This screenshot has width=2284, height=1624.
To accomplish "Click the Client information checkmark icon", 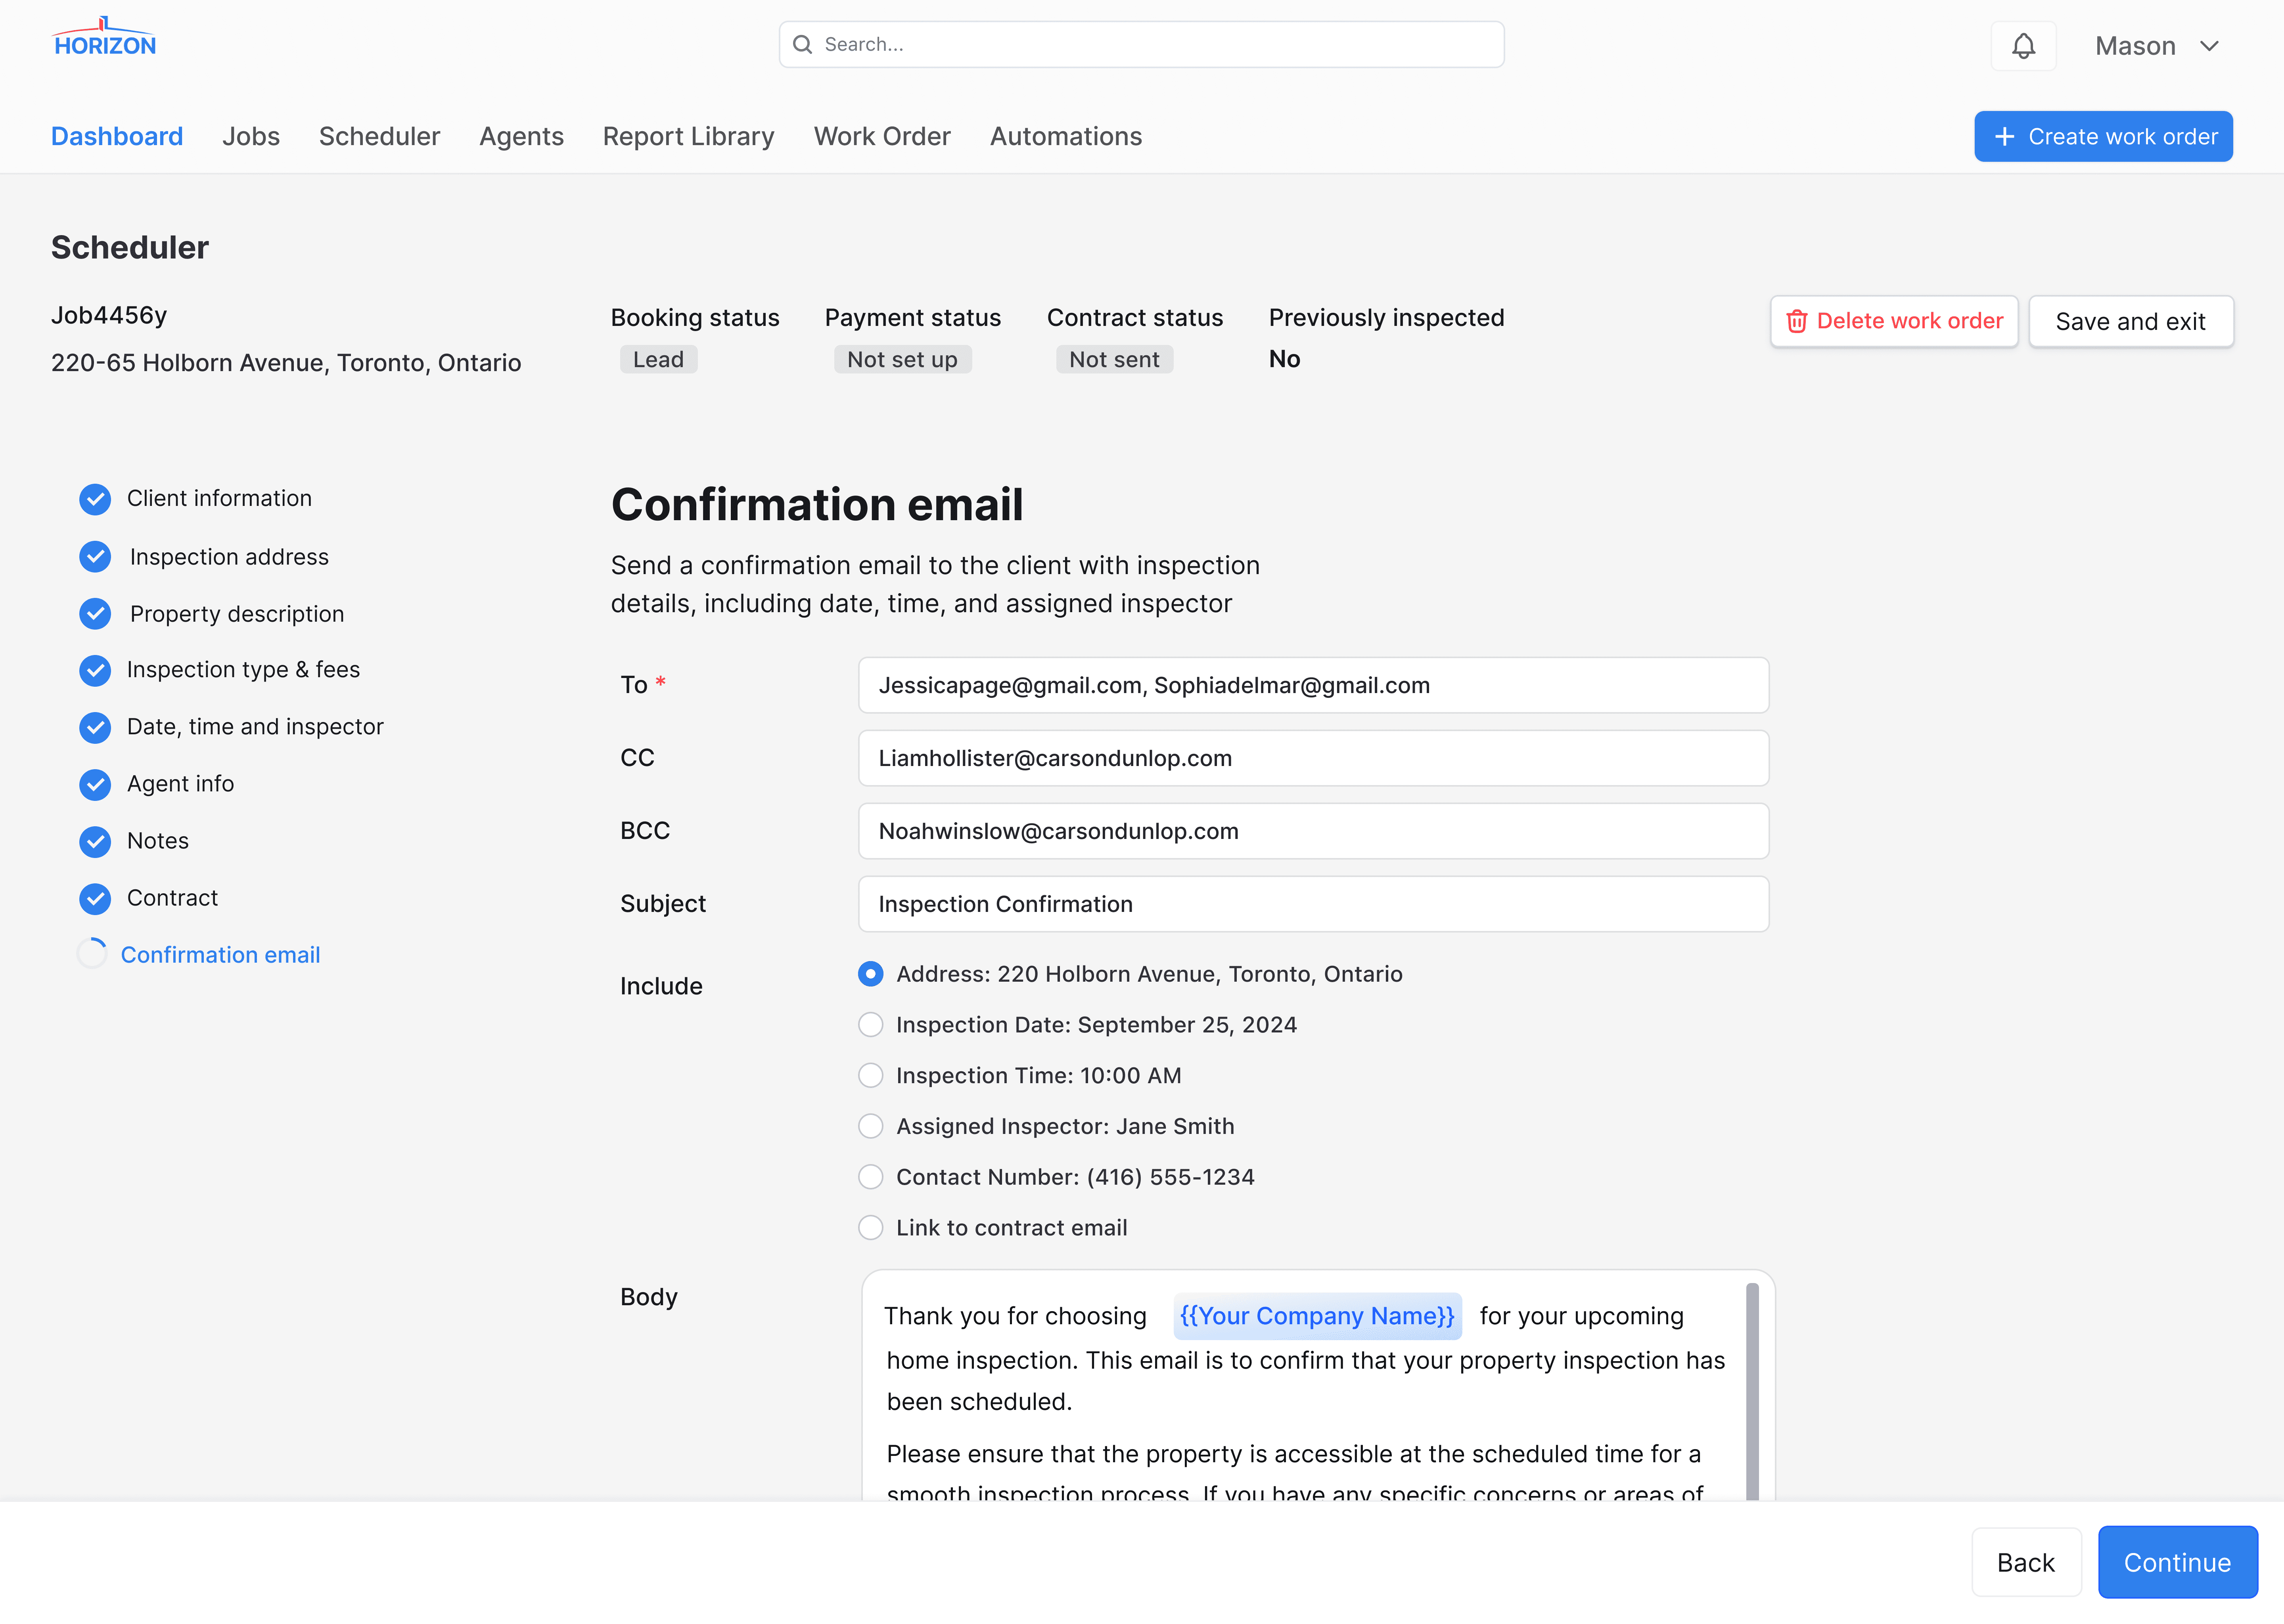I will click(95, 499).
